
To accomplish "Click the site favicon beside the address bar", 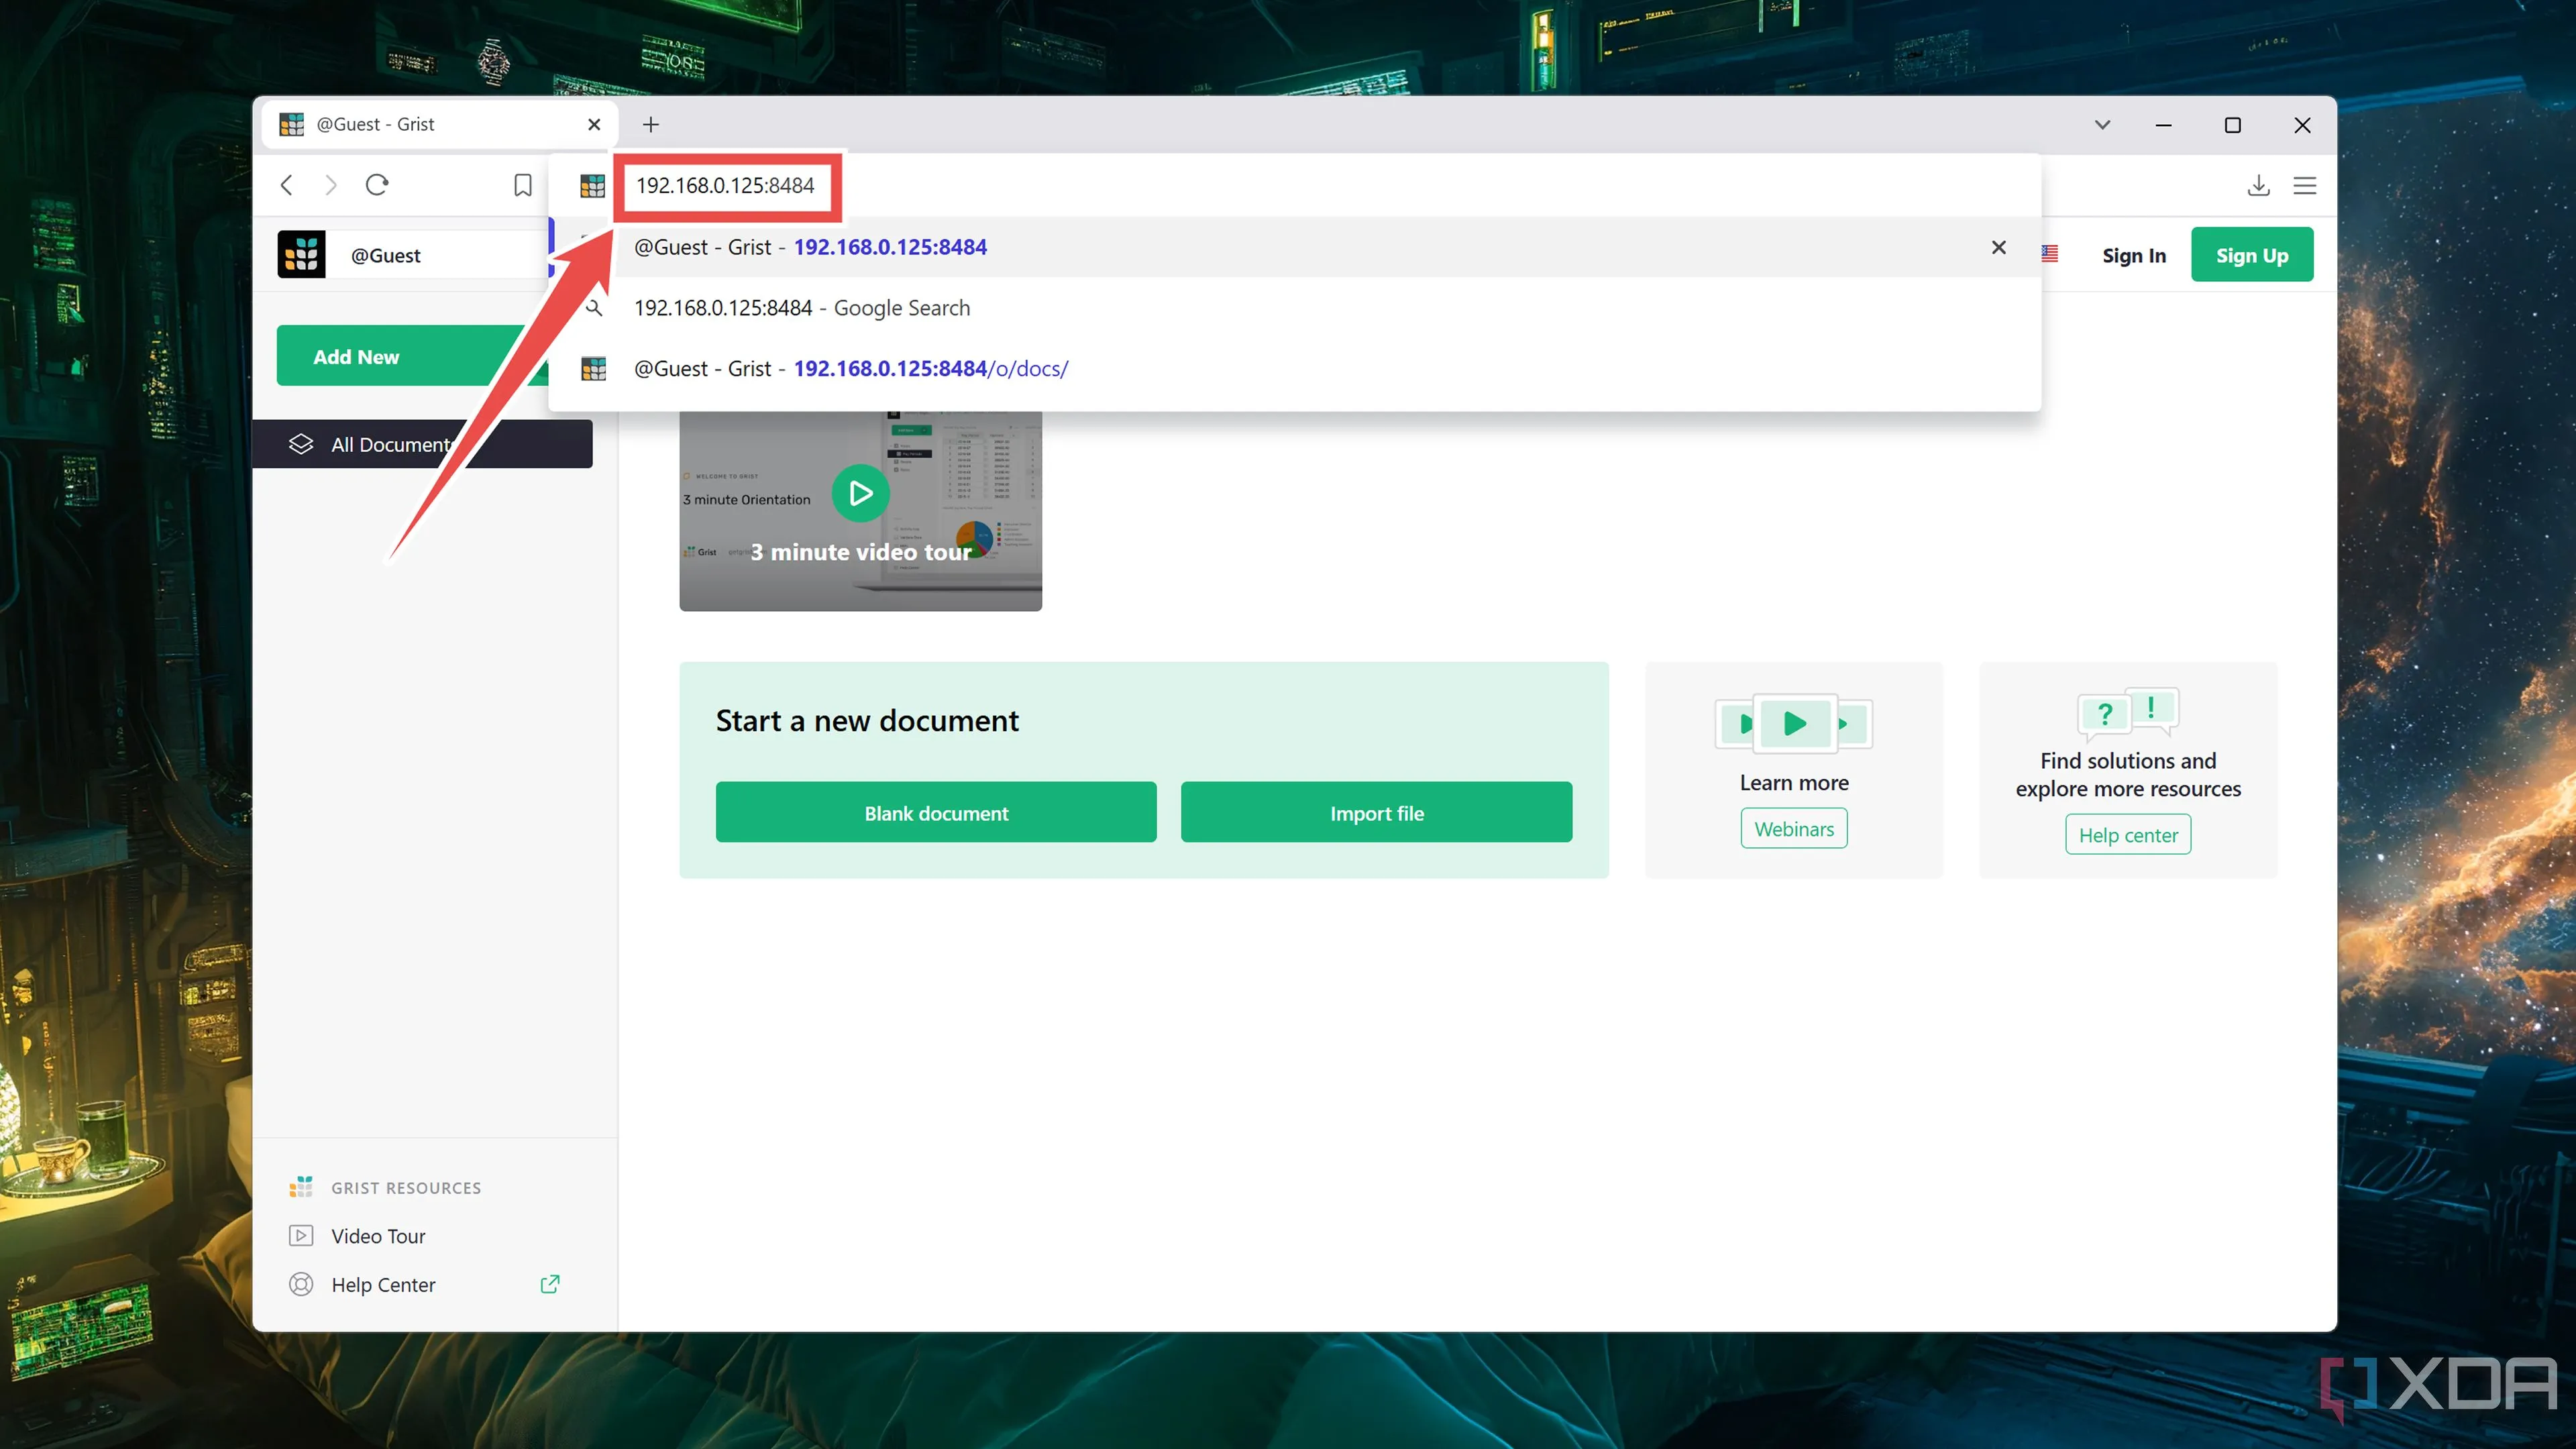I will pyautogui.click(x=593, y=185).
